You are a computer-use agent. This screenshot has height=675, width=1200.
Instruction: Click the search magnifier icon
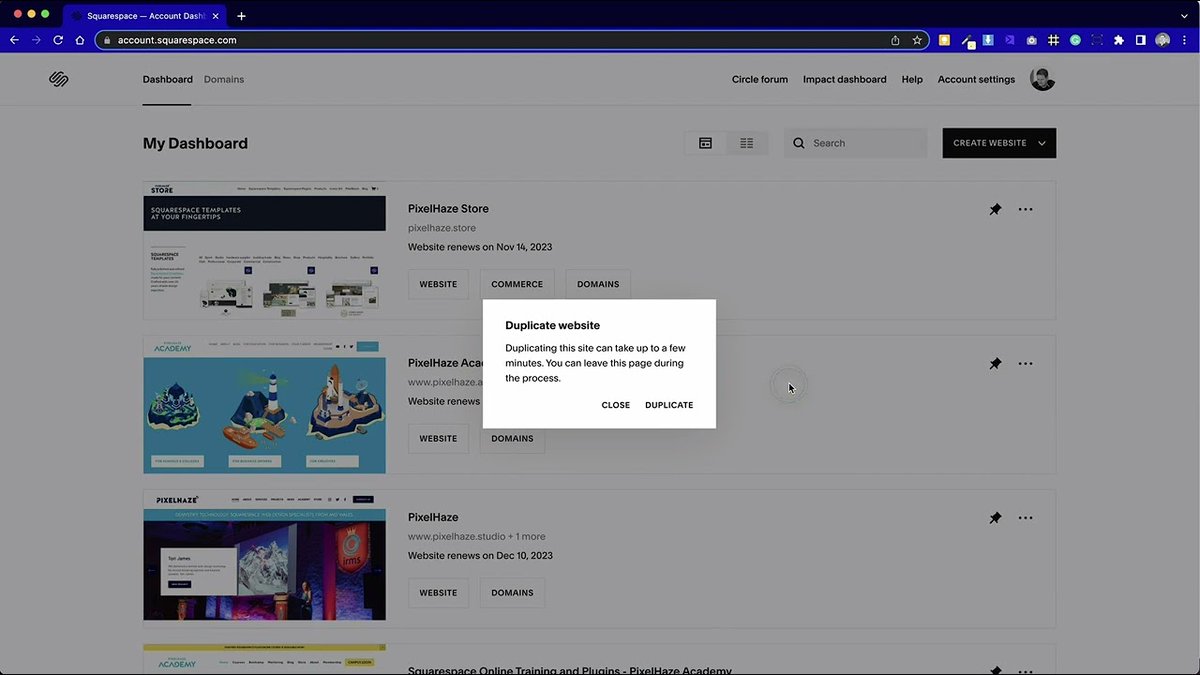[799, 143]
